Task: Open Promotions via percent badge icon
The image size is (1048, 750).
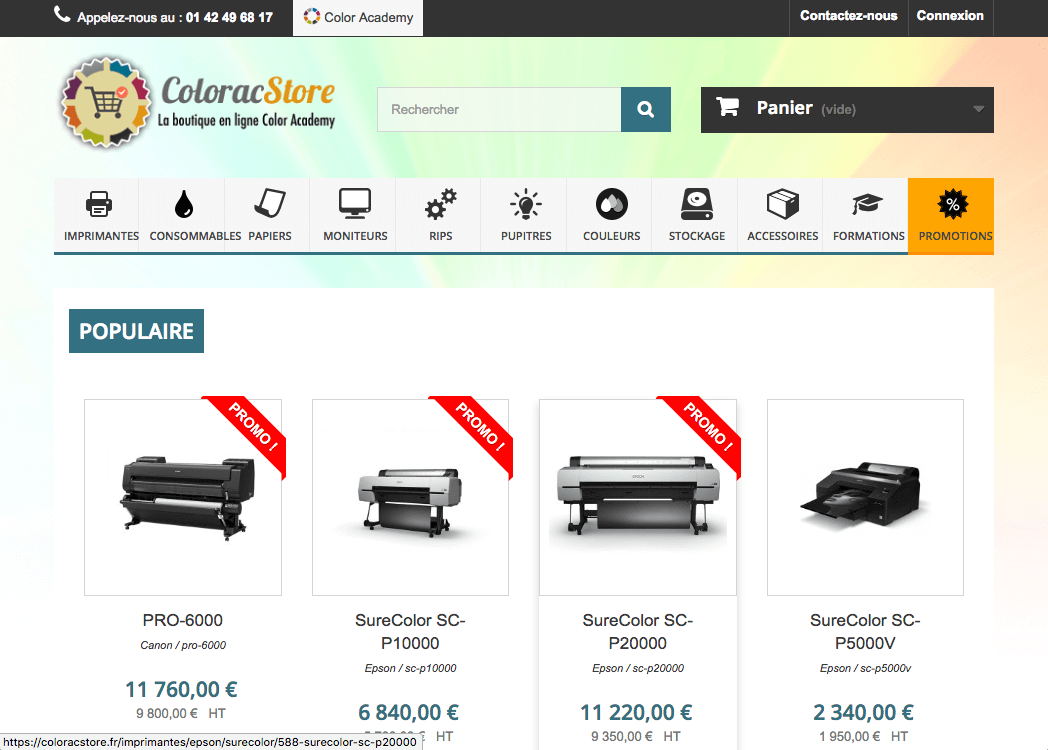Action: tap(953, 204)
